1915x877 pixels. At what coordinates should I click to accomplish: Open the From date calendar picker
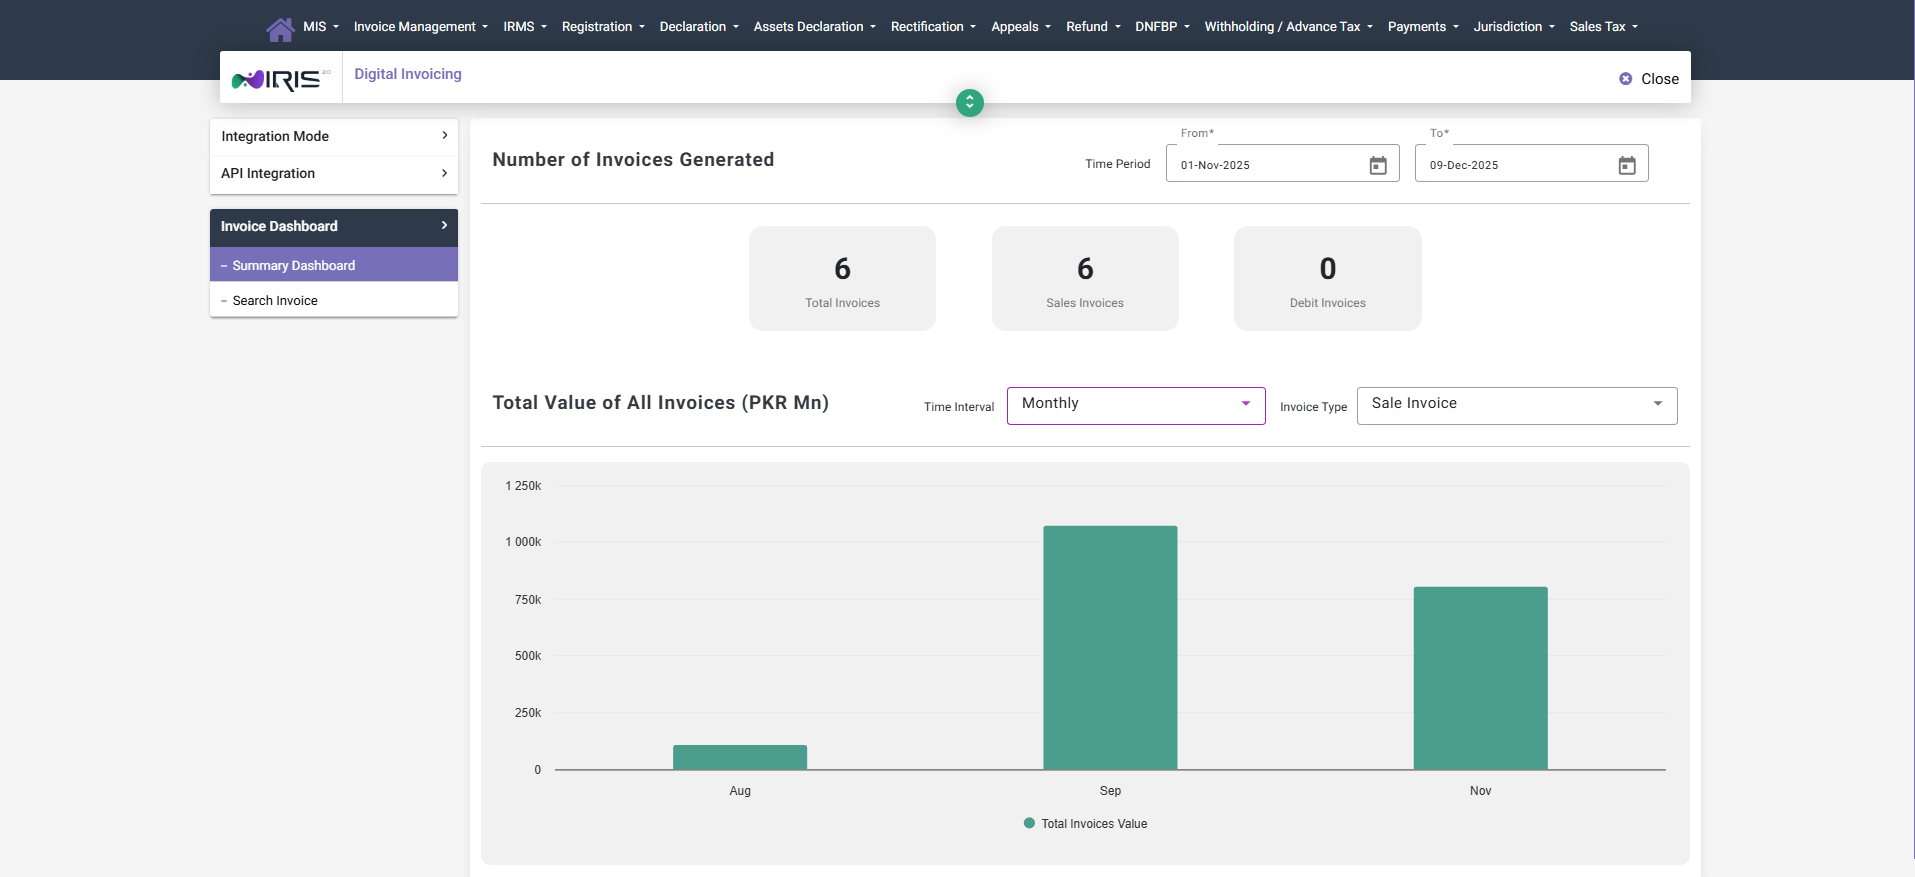pos(1377,165)
